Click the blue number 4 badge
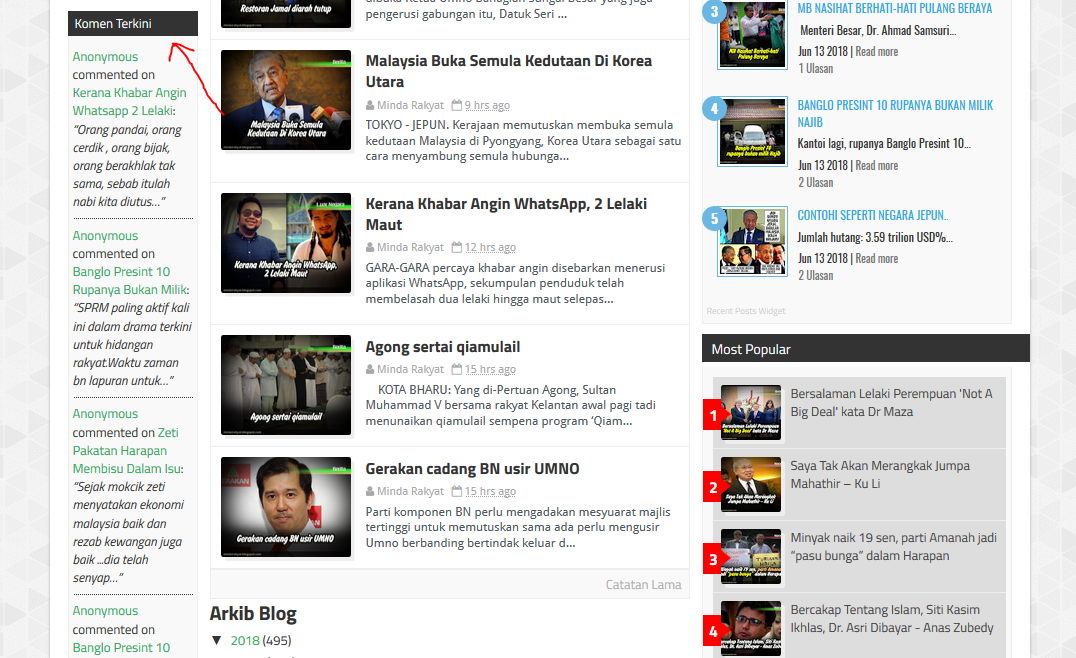 pos(714,109)
